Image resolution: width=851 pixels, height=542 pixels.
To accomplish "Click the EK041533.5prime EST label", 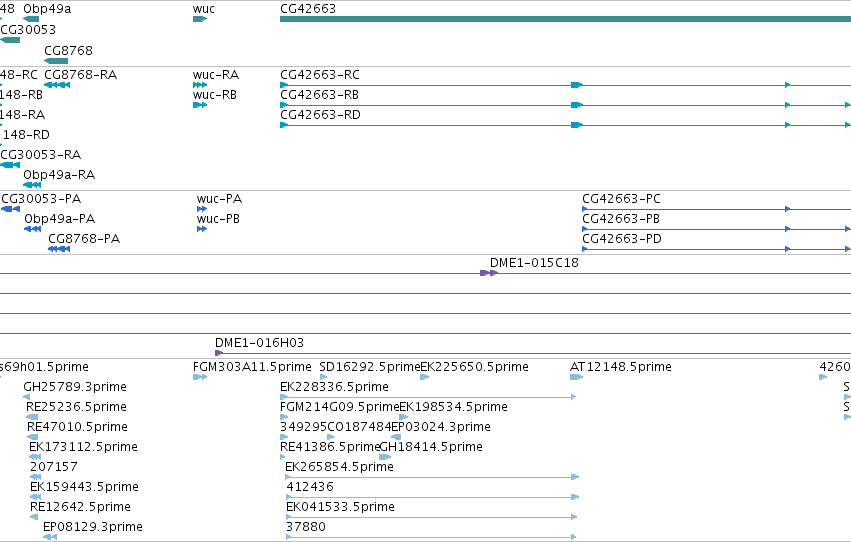I will pos(340,507).
